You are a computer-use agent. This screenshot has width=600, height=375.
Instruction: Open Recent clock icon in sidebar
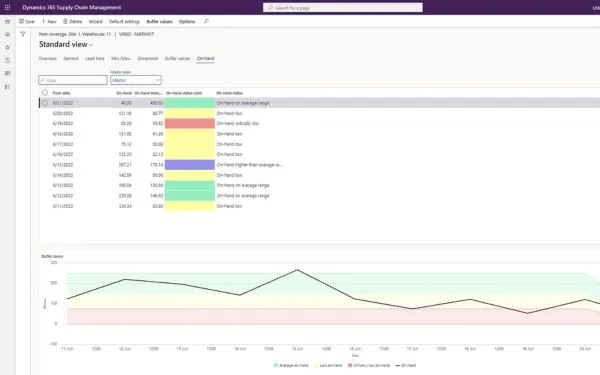7,60
